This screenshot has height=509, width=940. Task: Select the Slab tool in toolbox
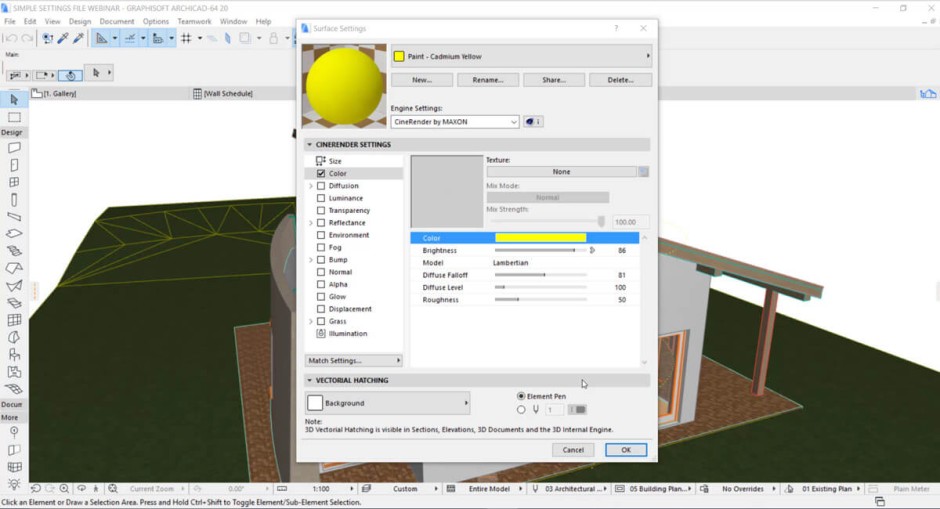(x=14, y=233)
